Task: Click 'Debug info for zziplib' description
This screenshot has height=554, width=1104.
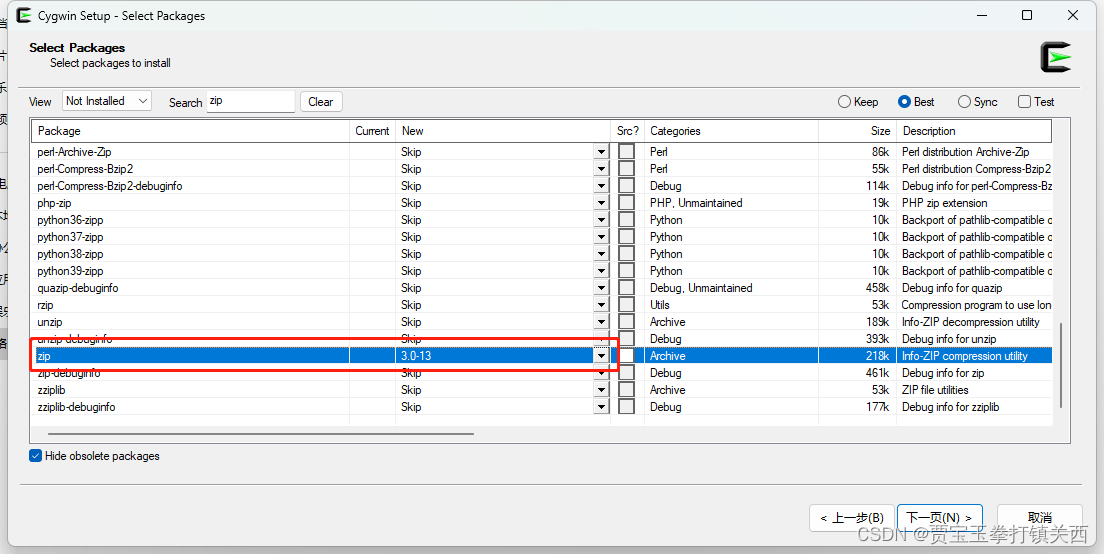Action: 951,407
